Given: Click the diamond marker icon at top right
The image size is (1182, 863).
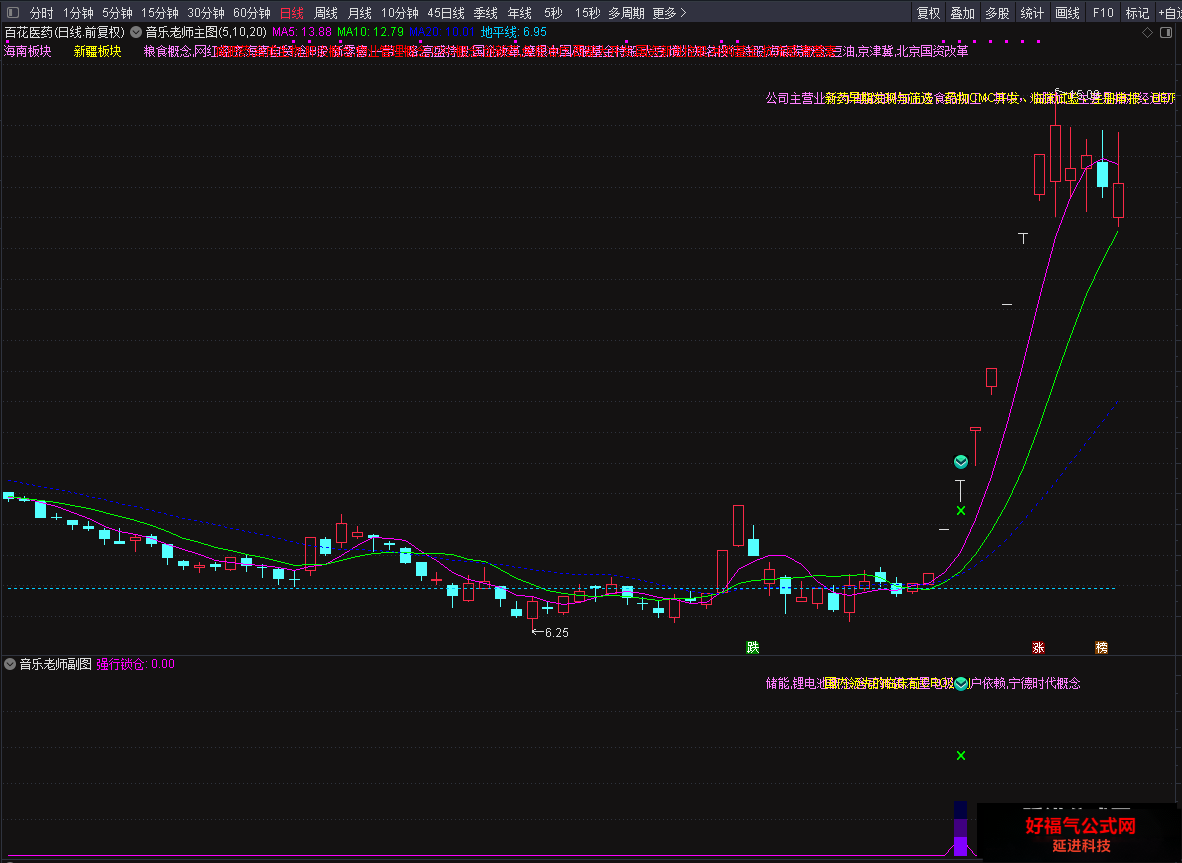Looking at the screenshot, I should (x=1147, y=32).
